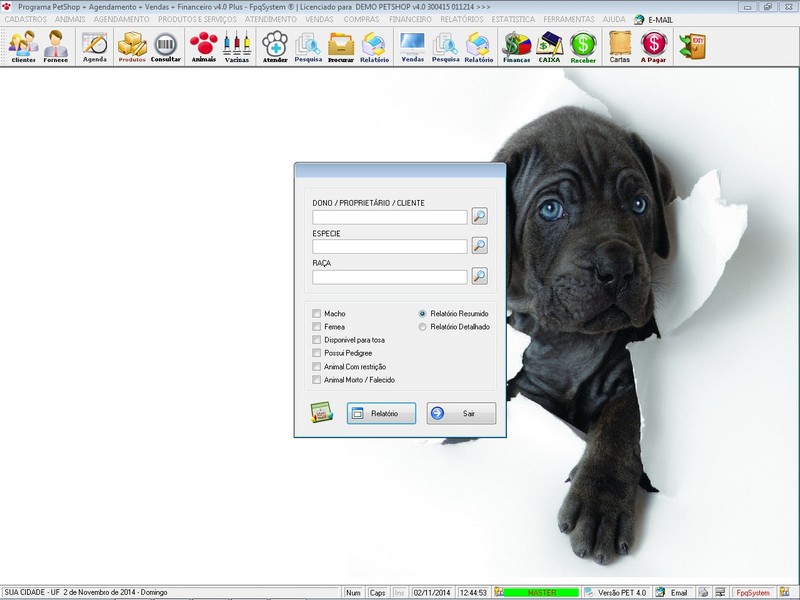Click the Atender paw icon
The image size is (800, 600).
point(275,46)
